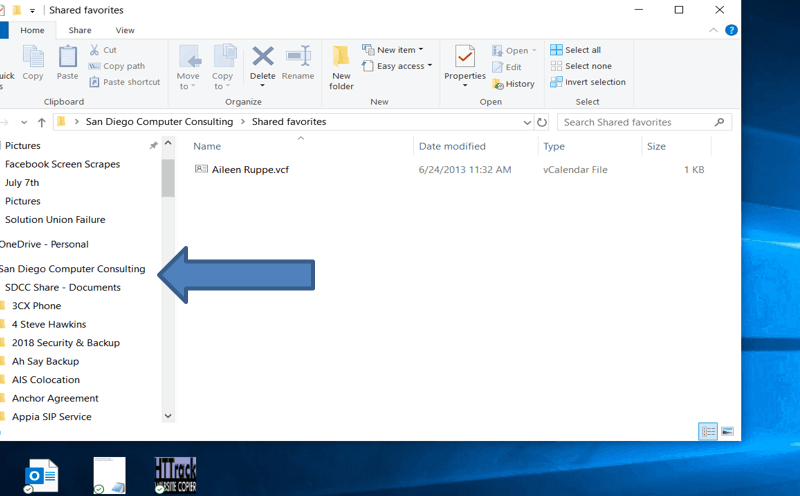Open 4 Steve Hawkins folder
This screenshot has height=496, width=800.
click(x=49, y=324)
